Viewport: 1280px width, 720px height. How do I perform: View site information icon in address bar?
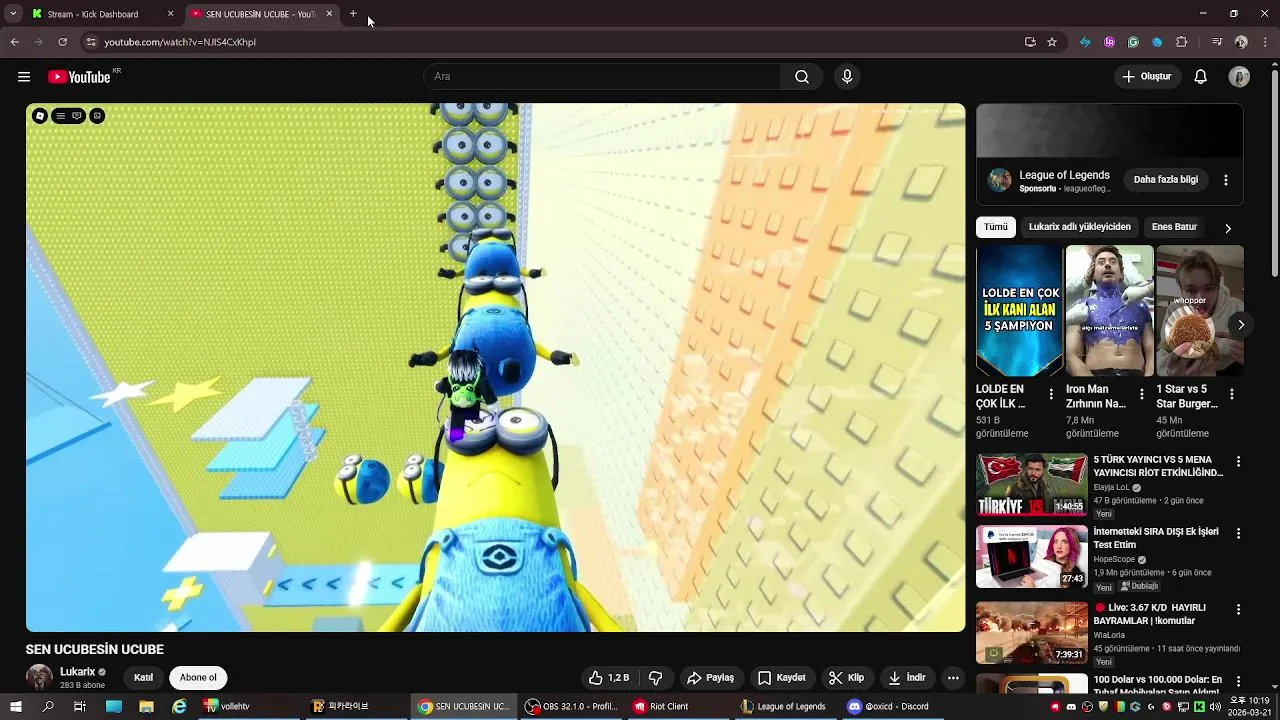tap(90, 42)
